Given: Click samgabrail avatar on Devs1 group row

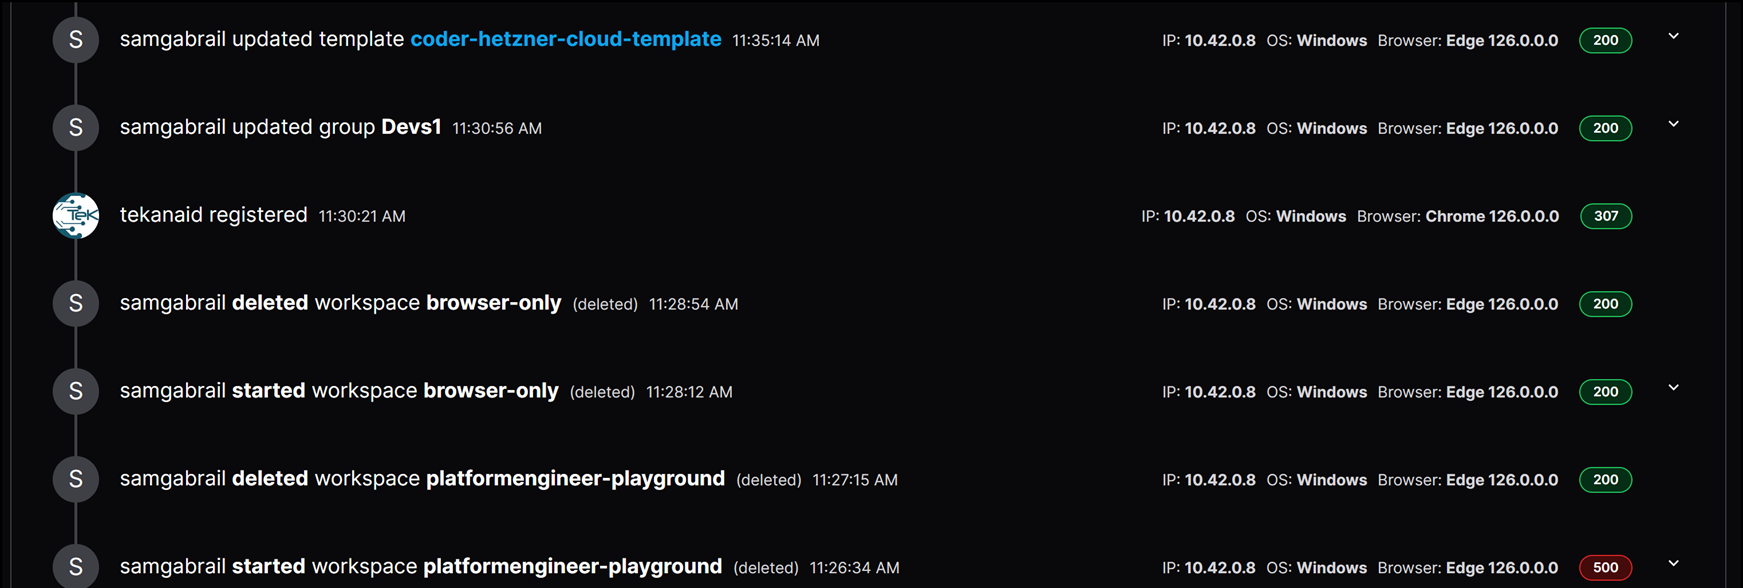Looking at the screenshot, I should click(x=76, y=128).
